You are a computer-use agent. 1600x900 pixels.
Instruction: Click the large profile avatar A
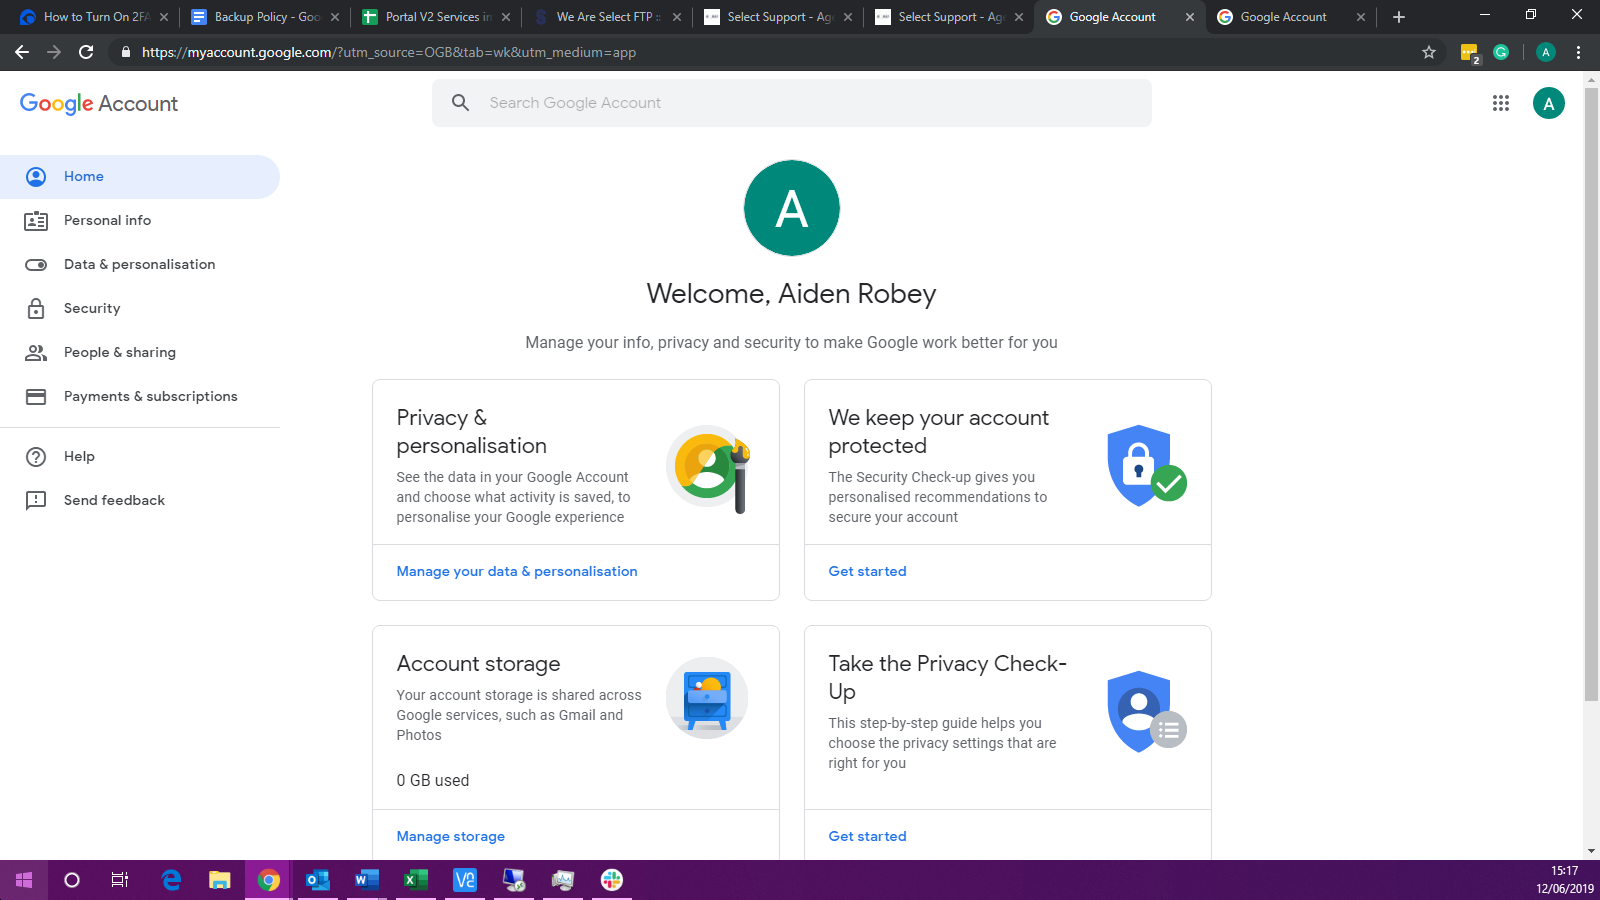click(792, 208)
